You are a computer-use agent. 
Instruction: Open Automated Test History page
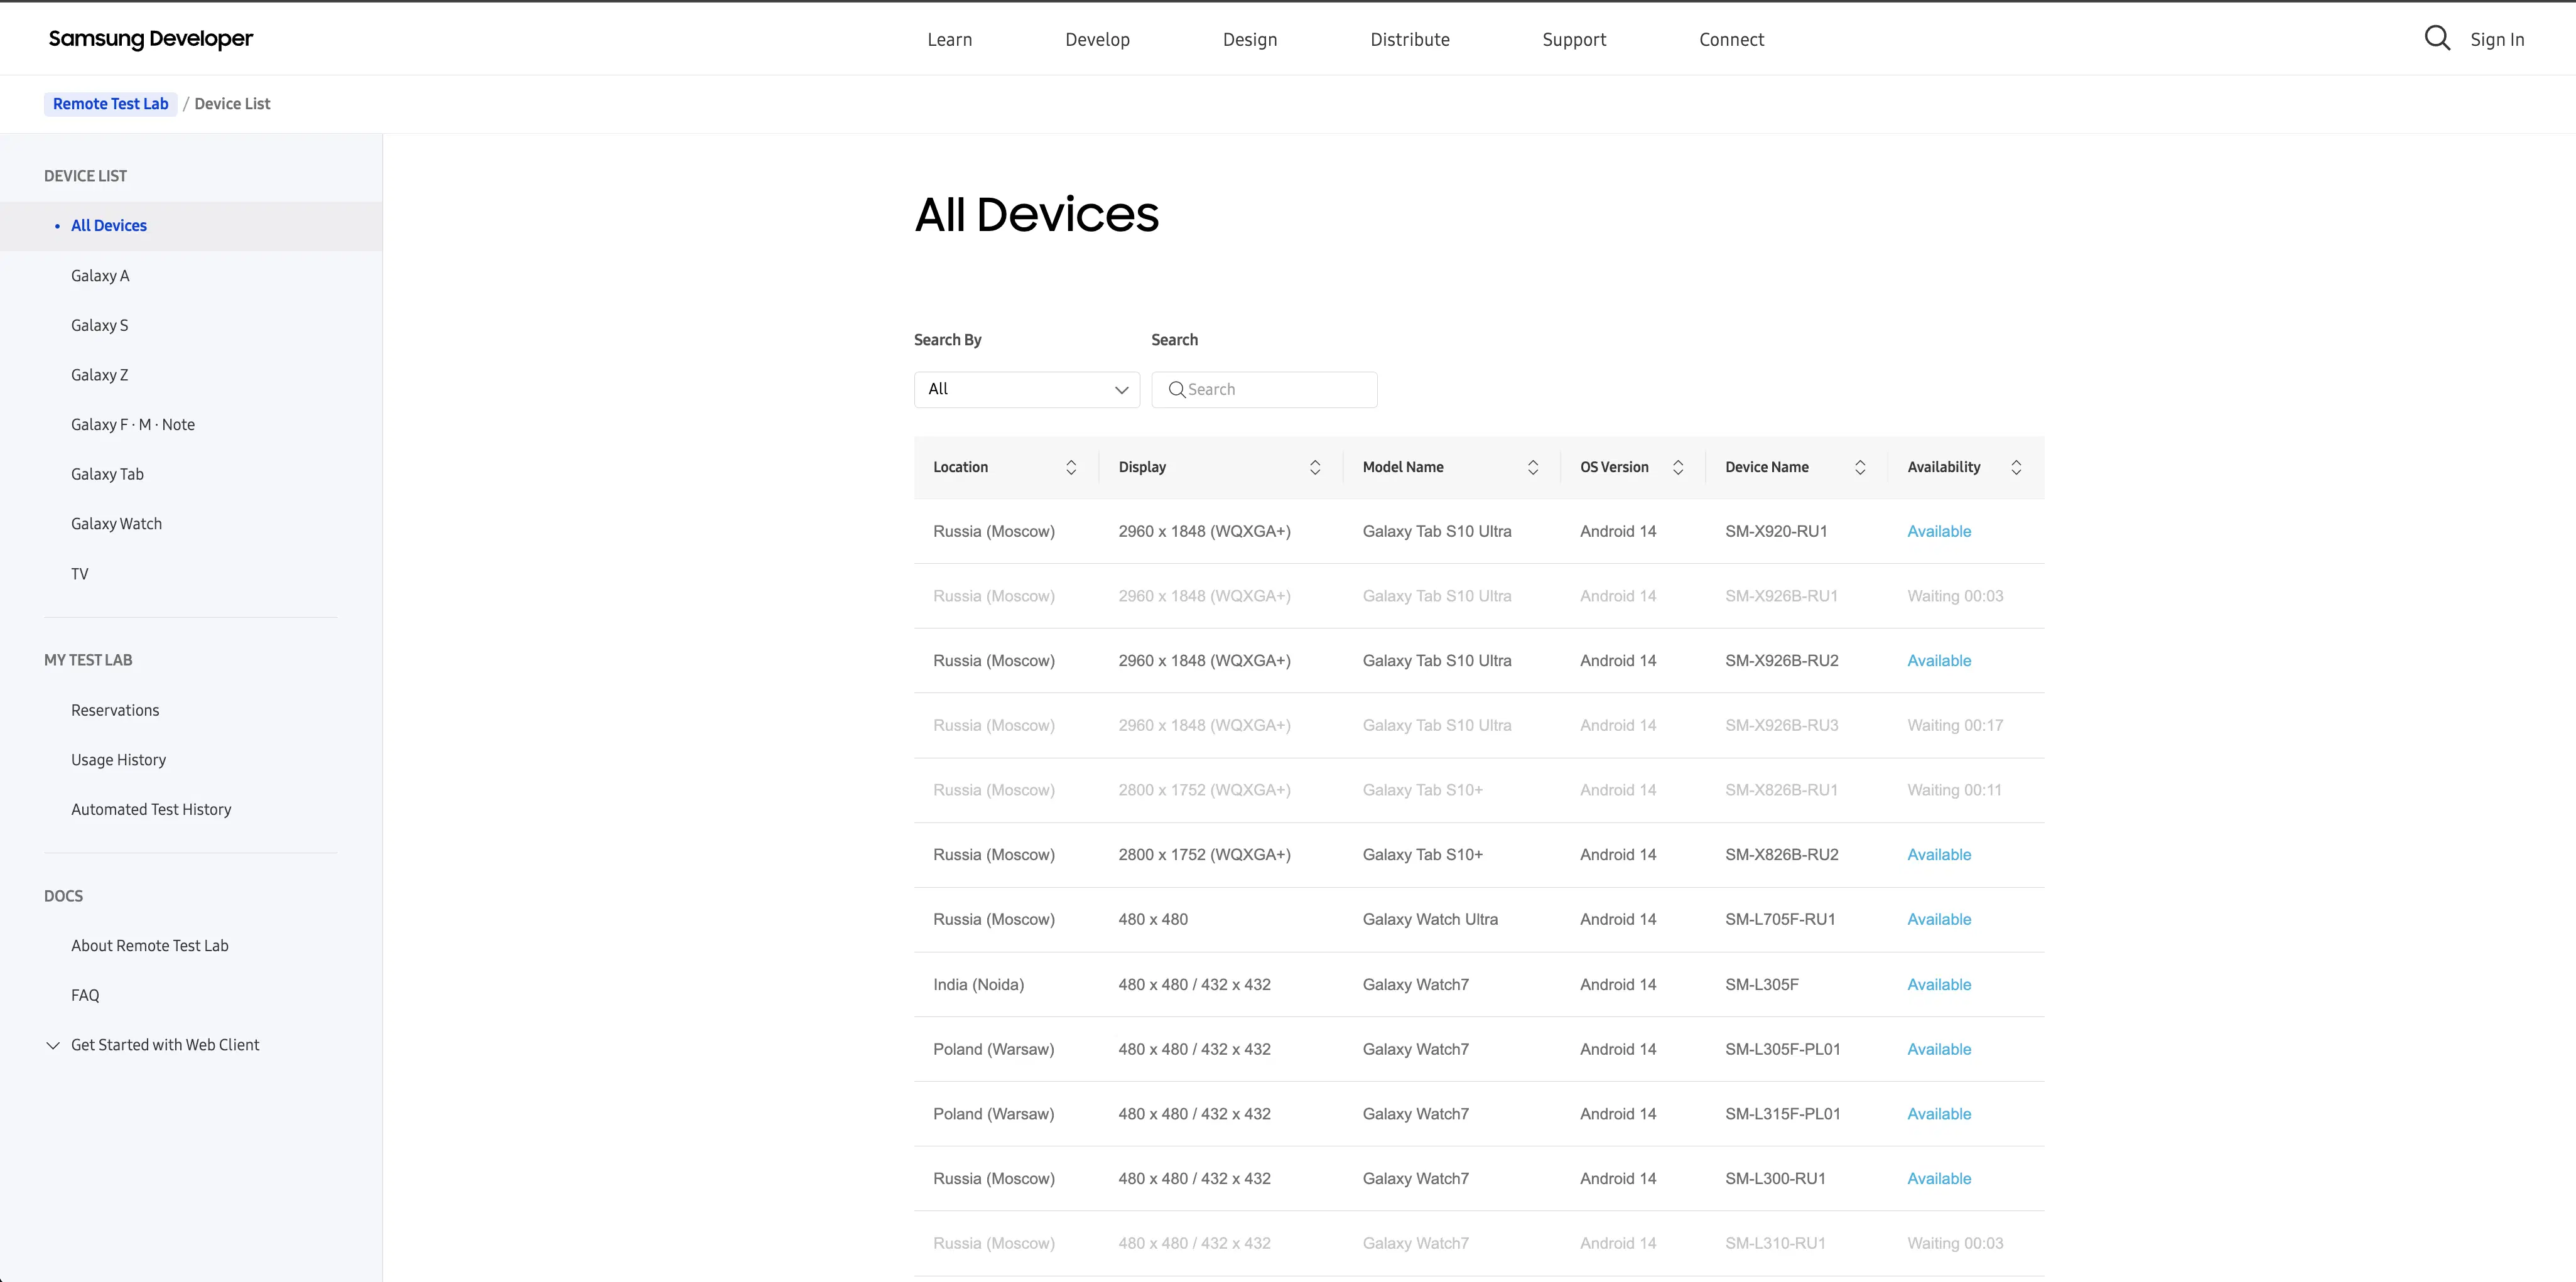[151, 809]
